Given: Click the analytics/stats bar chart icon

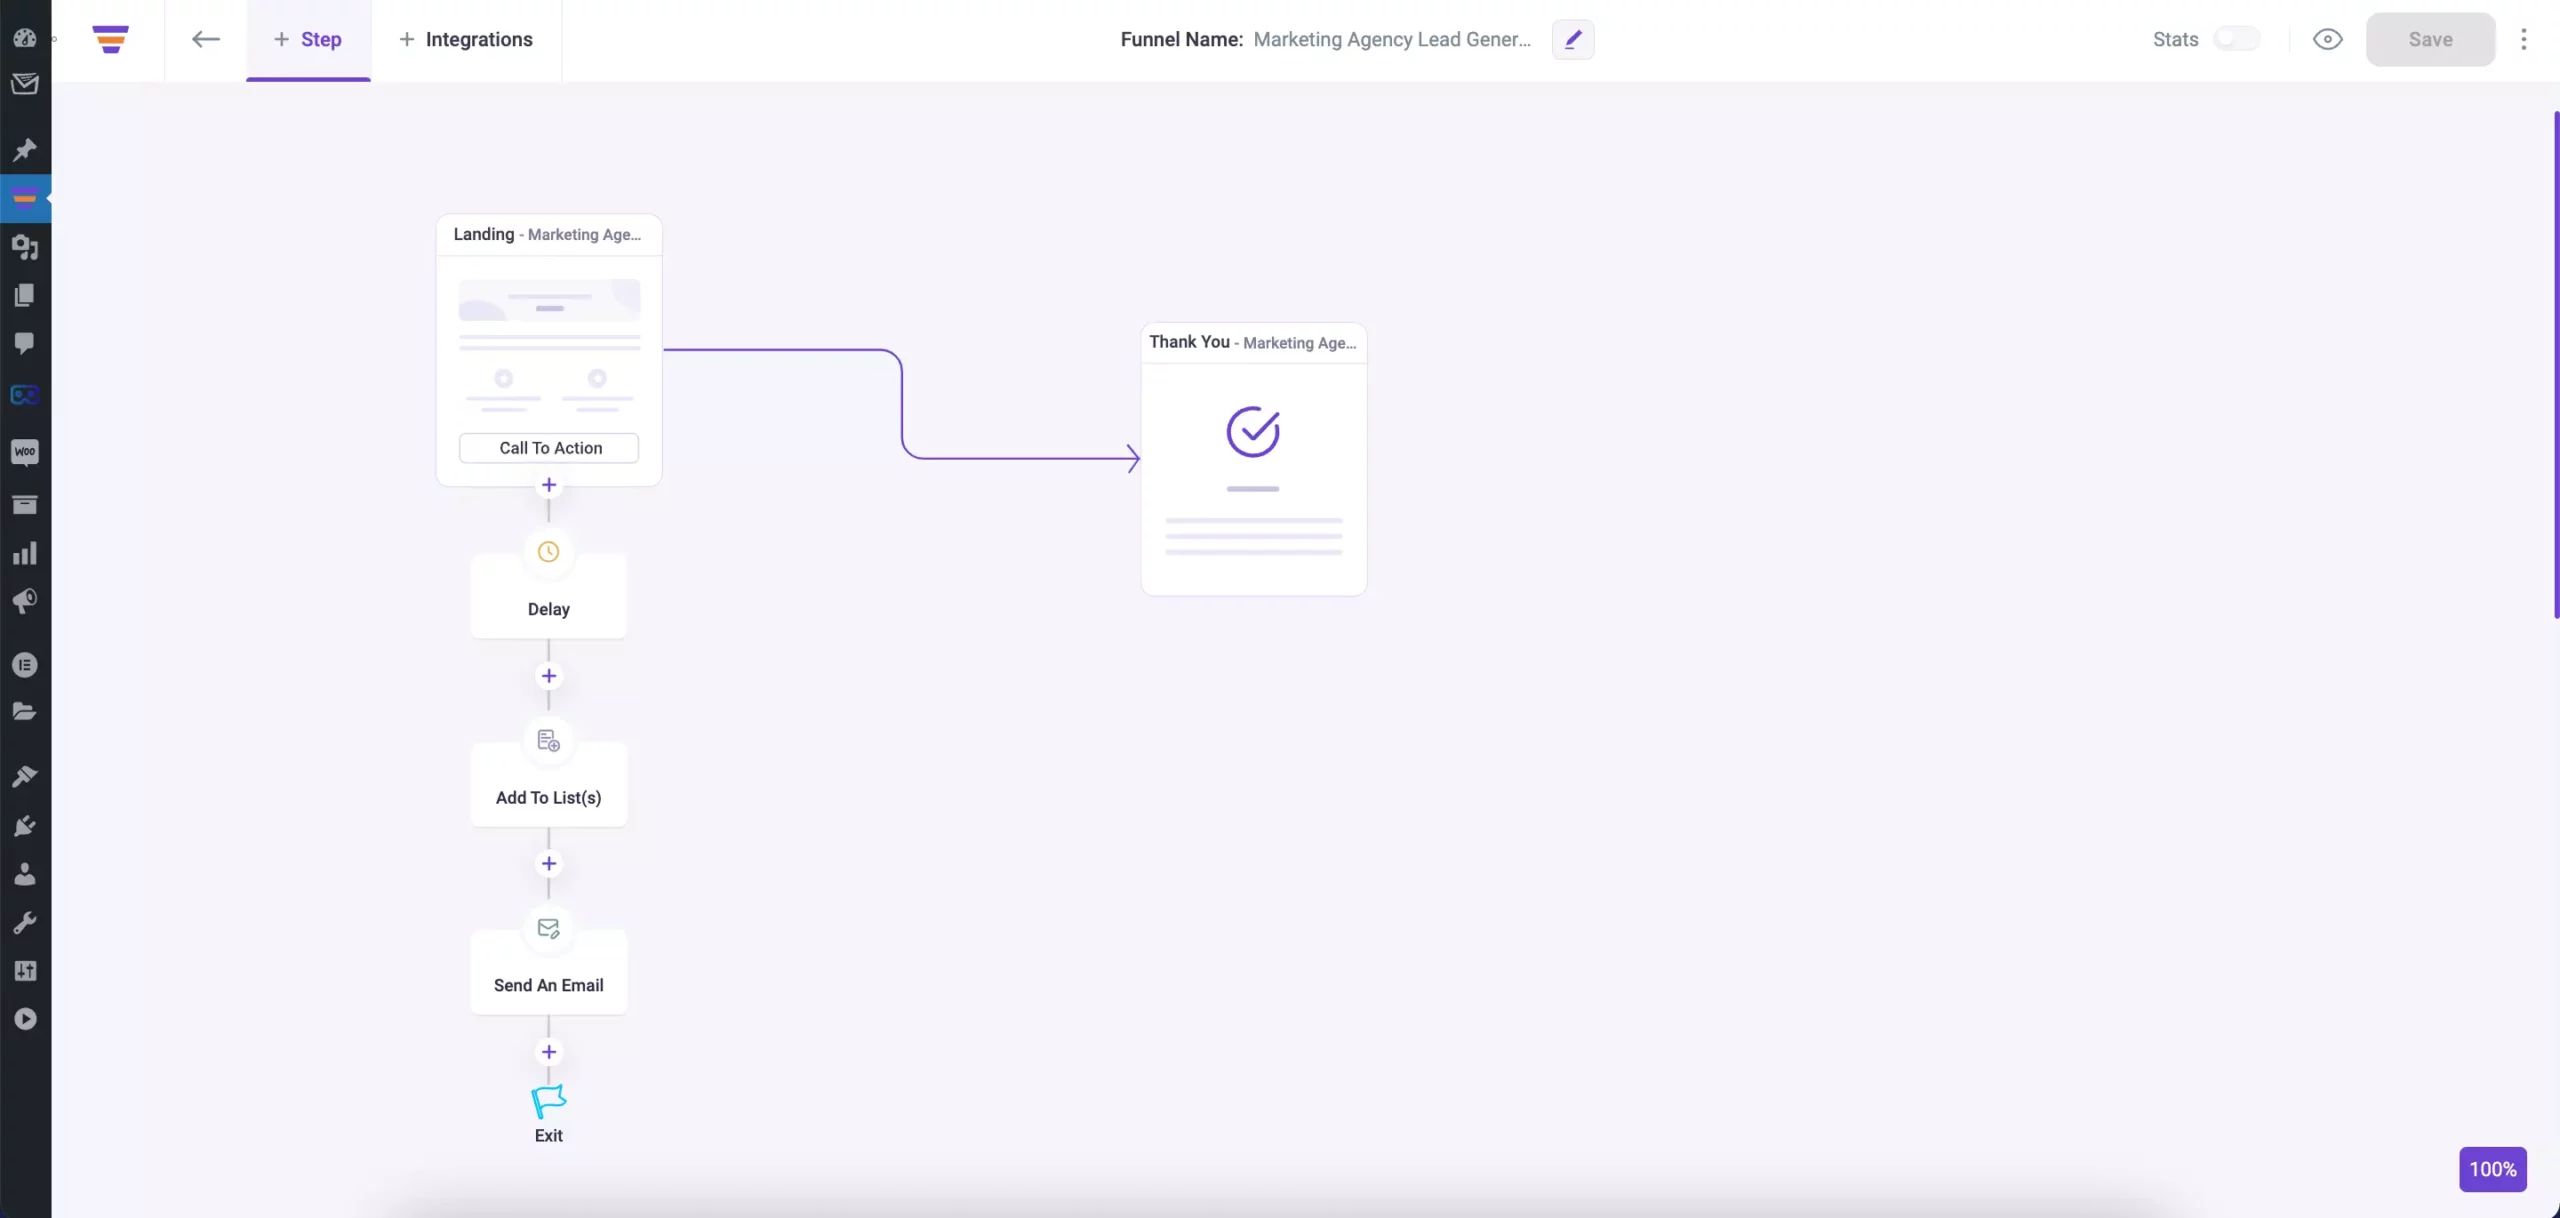Looking at the screenshot, I should (26, 552).
